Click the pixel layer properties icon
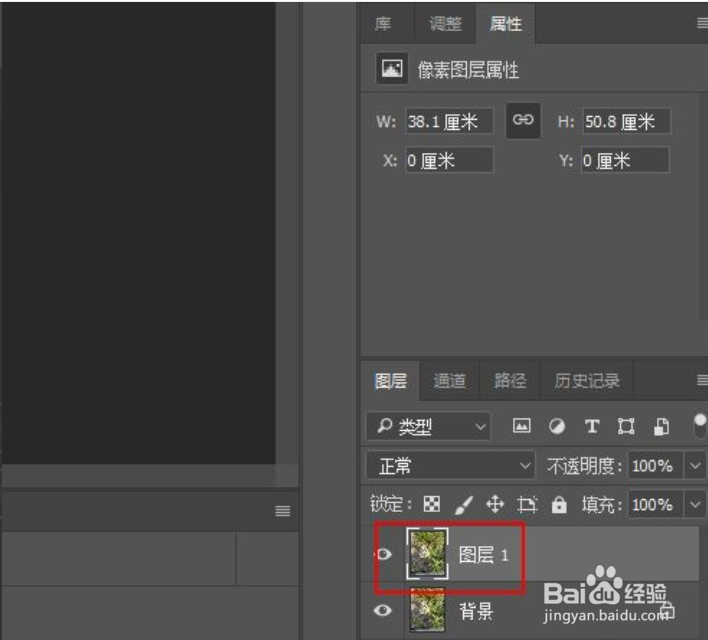The height and width of the screenshot is (640, 708). 392,69
